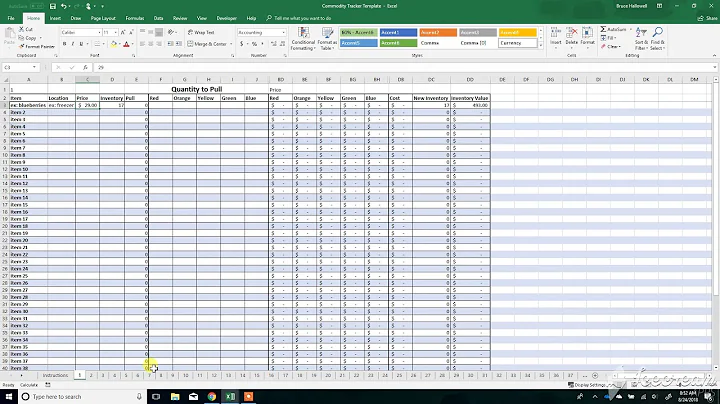The height and width of the screenshot is (404, 720).
Task: Click the Cut scissors icon
Action: tap(22, 29)
